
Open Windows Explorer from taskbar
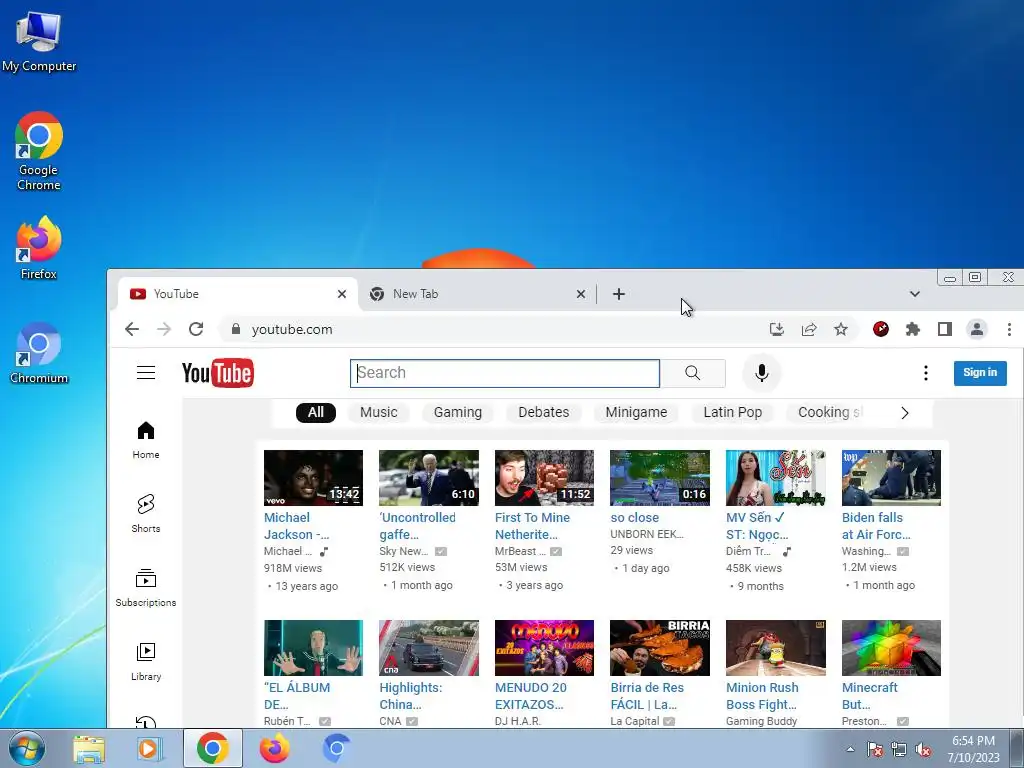pyautogui.click(x=89, y=749)
